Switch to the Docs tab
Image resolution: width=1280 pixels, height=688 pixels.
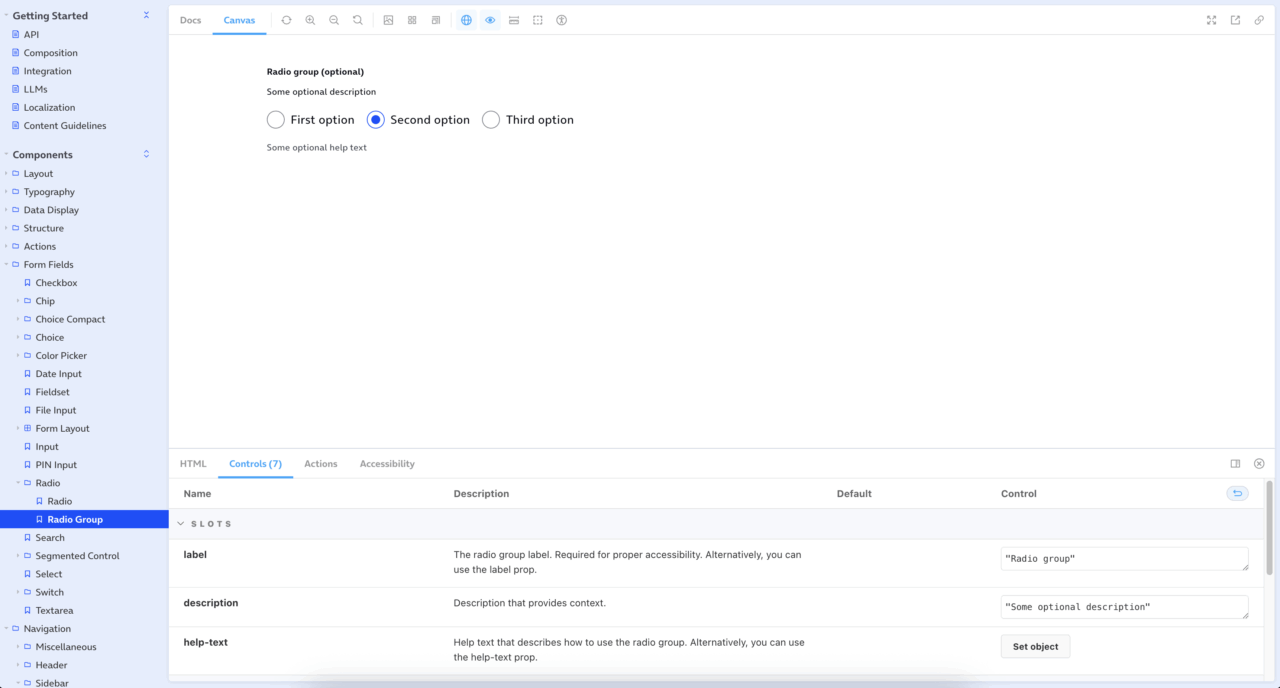click(x=190, y=20)
